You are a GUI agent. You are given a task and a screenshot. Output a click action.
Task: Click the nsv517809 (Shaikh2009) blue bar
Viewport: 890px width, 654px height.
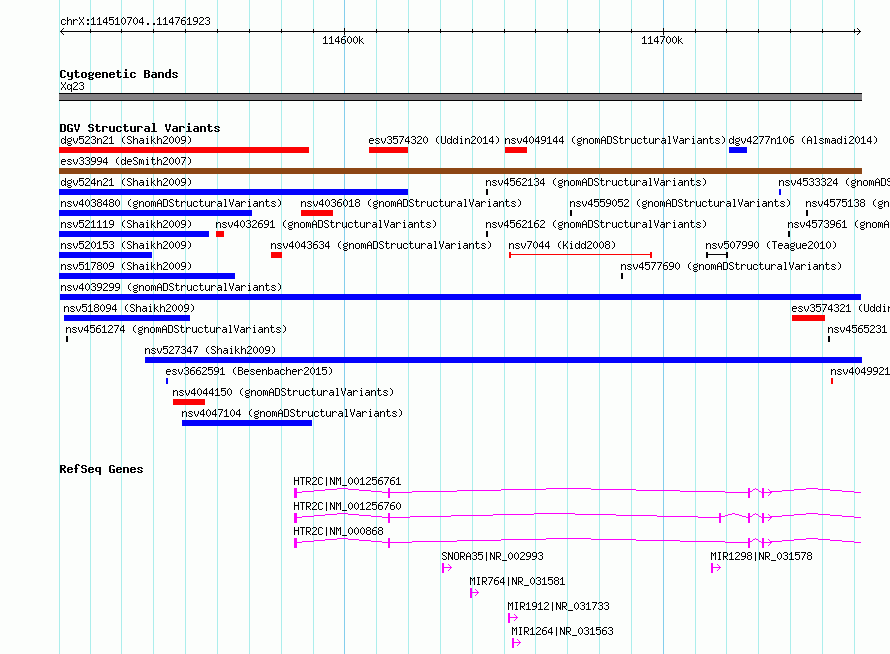(147, 276)
